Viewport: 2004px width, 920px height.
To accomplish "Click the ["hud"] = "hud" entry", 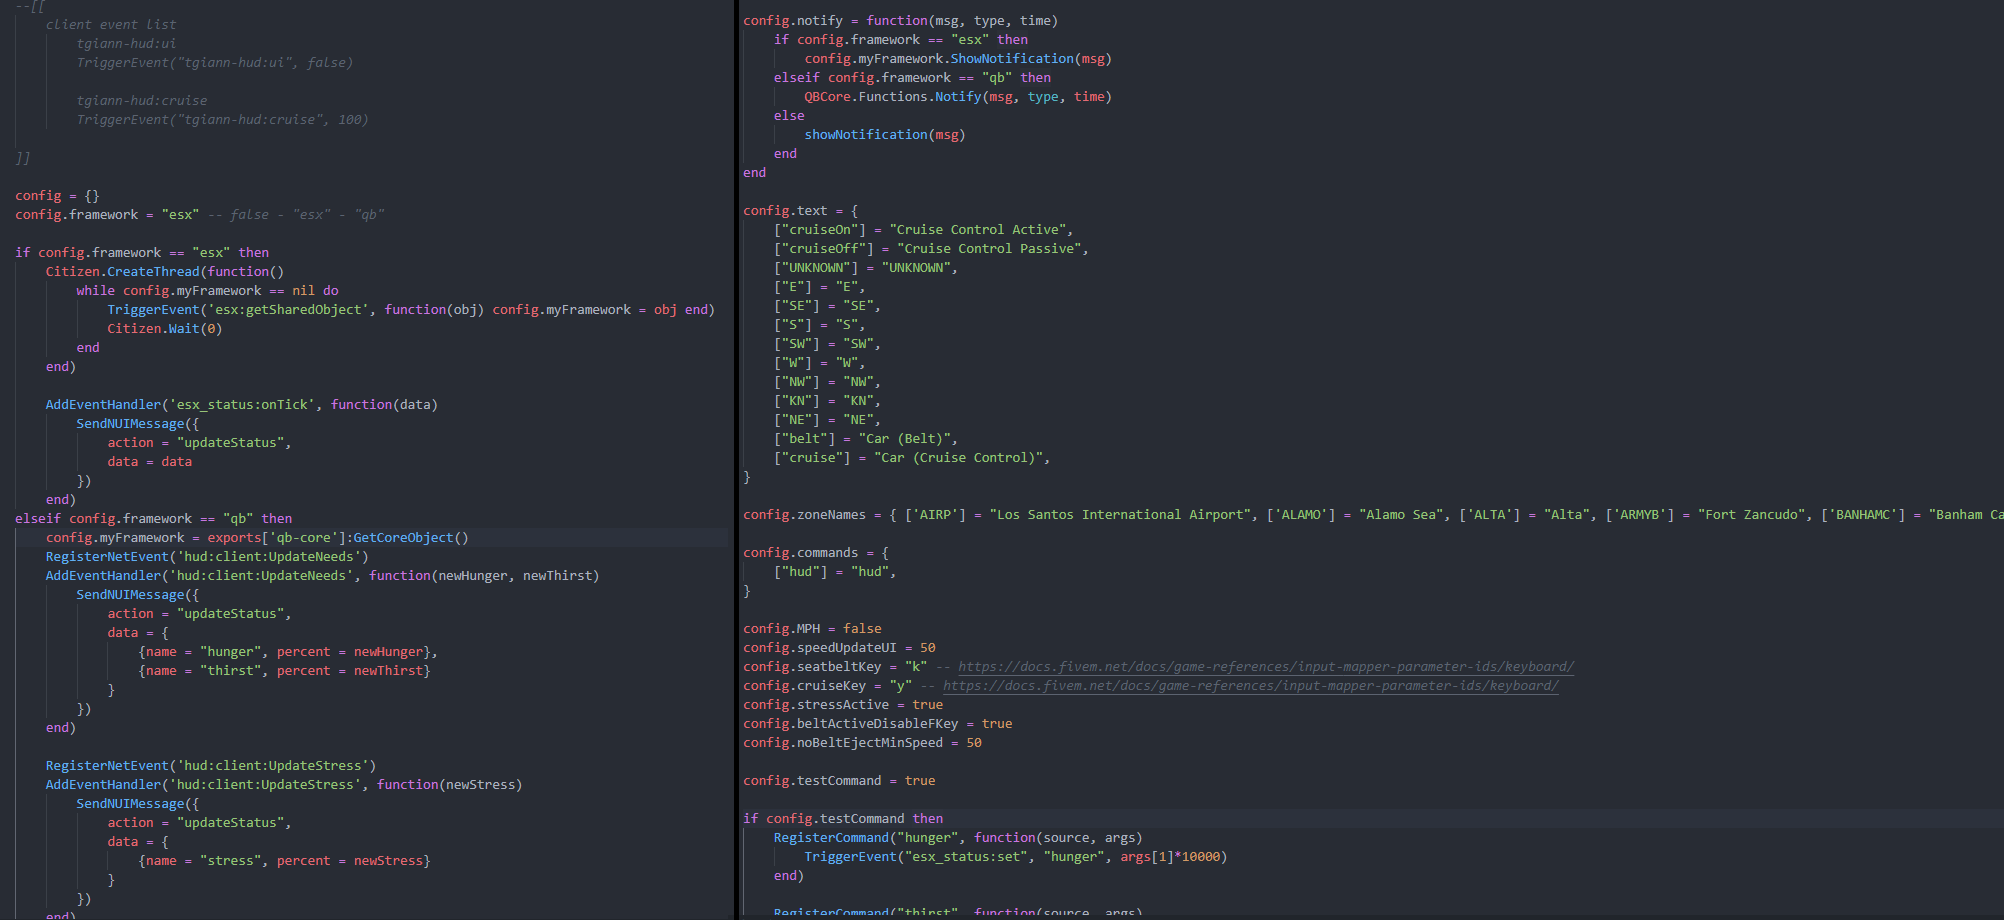I will click(835, 571).
